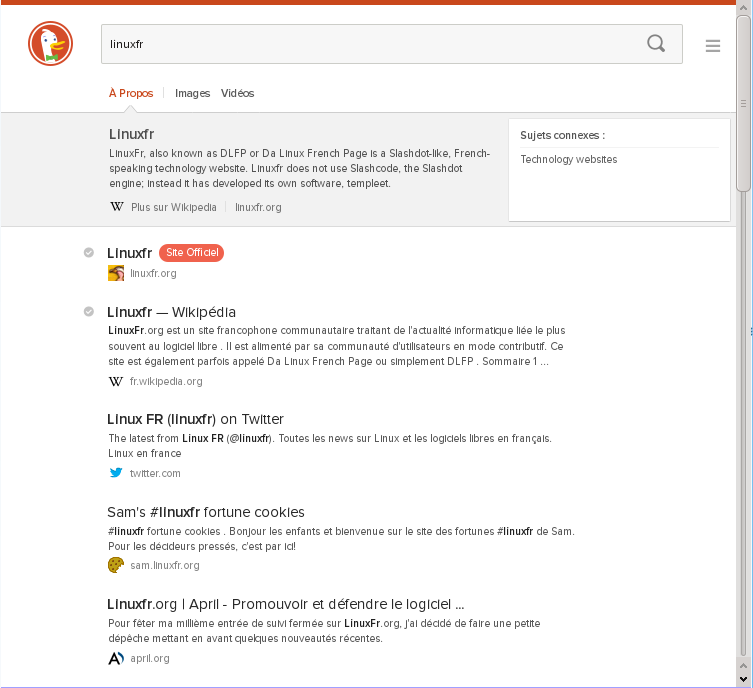The width and height of the screenshot is (753, 688).
Task: Switch to the Vidéos tab
Action: point(238,93)
